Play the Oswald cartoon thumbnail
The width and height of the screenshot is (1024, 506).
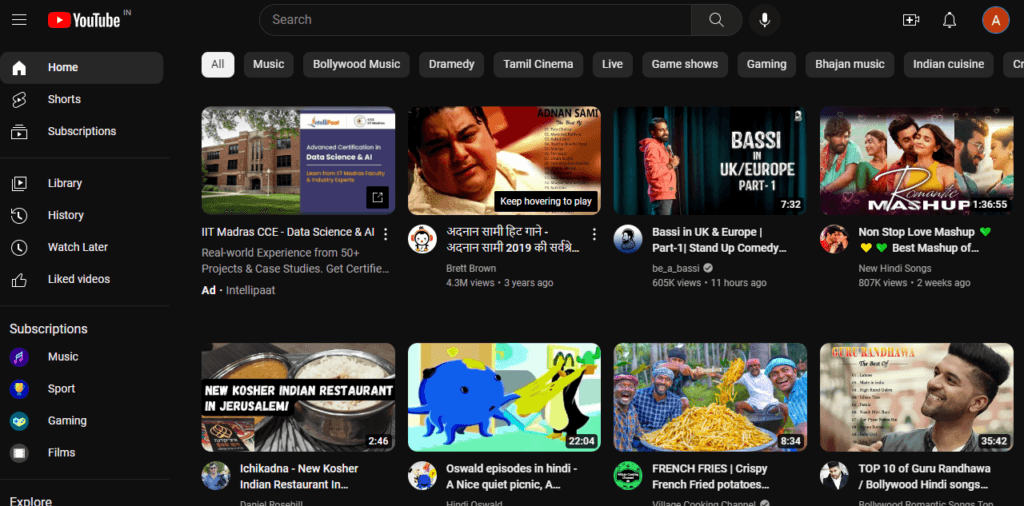point(504,397)
